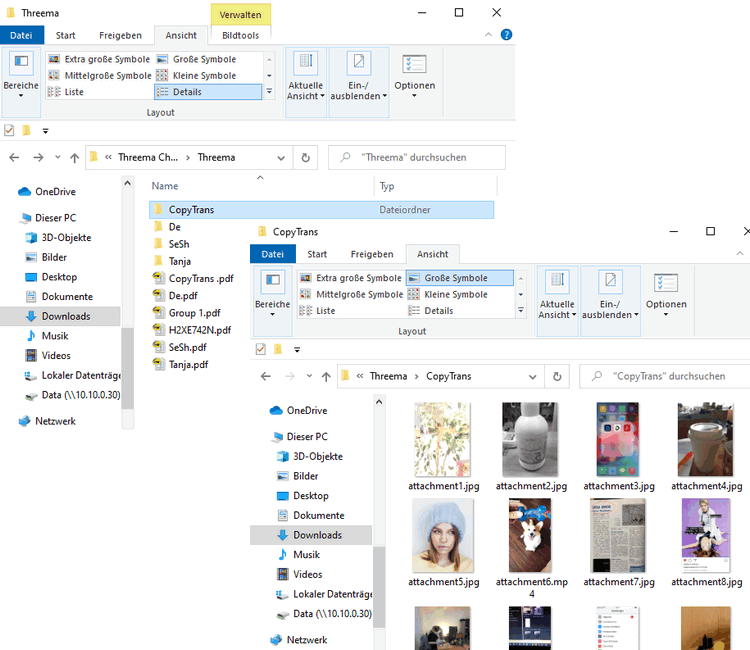The image size is (750, 650).
Task: Choose Mittelgroße Symbole in Threema window
Action: pos(100,76)
